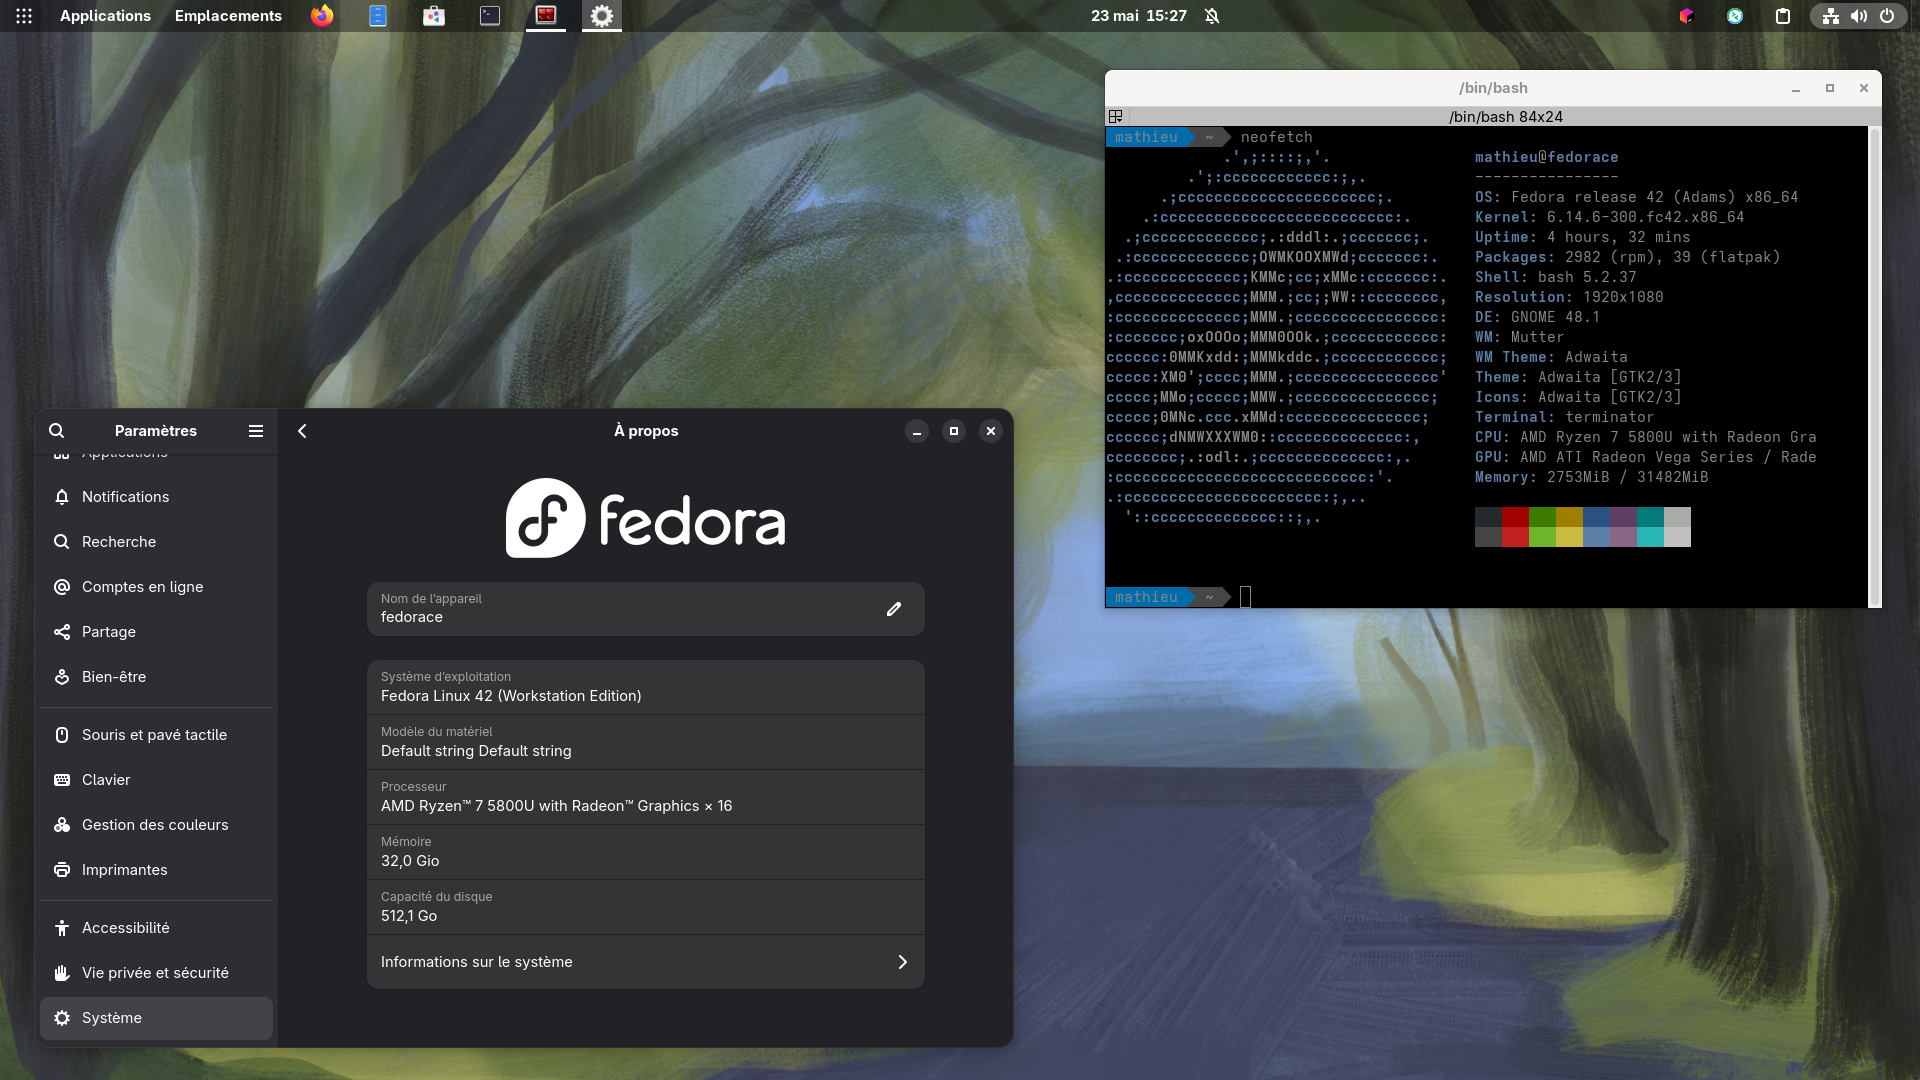This screenshot has width=1920, height=1080.
Task: Open the clock and calendar at 23 mai 15:27
Action: [x=1139, y=16]
